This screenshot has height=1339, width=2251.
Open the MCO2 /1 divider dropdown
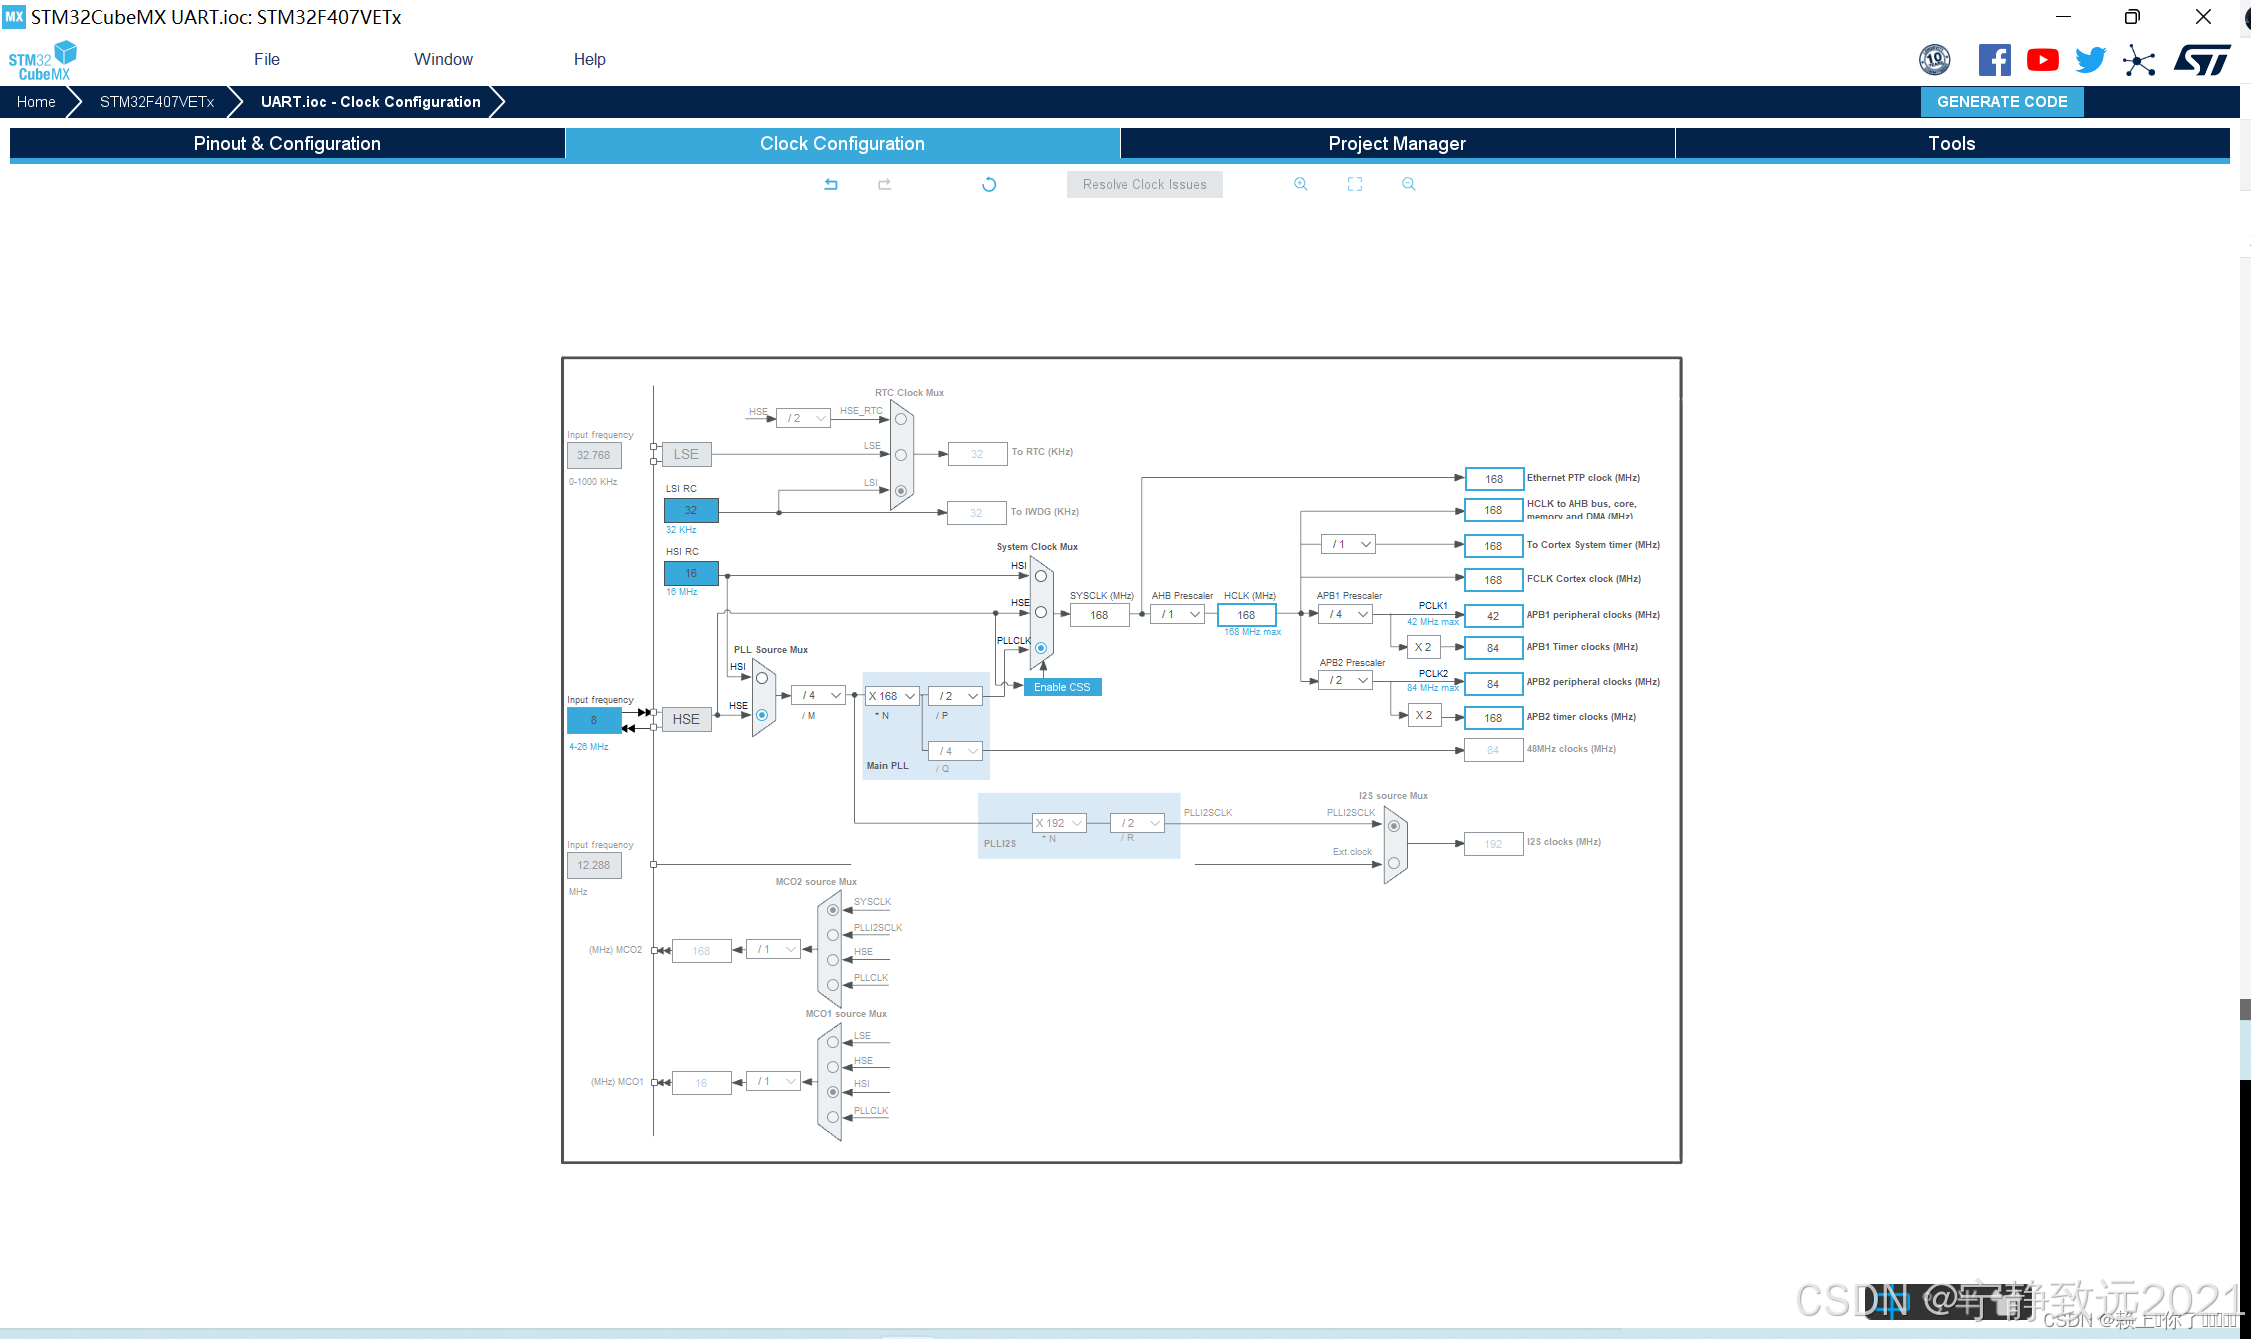774,949
